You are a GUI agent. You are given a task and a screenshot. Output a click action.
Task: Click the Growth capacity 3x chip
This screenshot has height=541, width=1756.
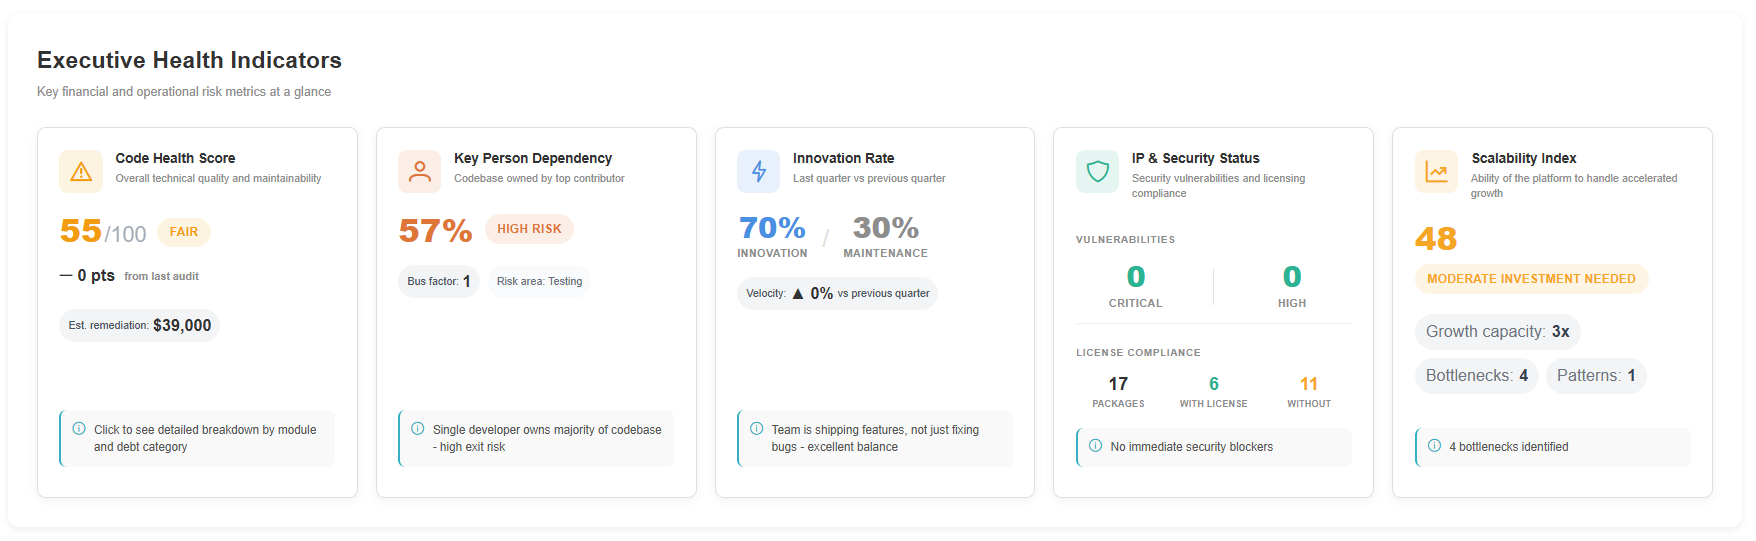click(1497, 332)
